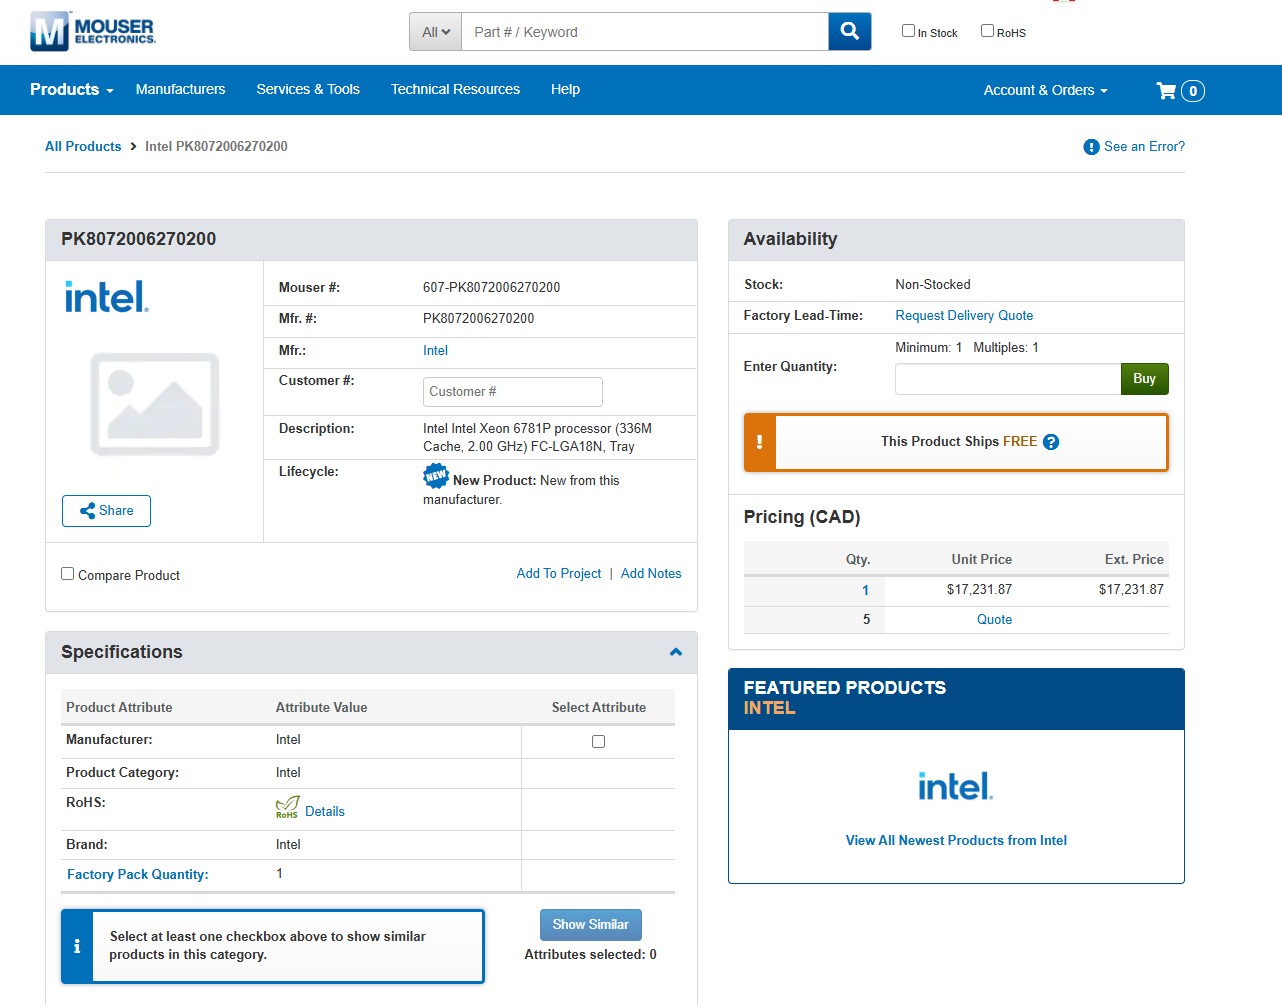Toggle the RoHS search checkbox
1282x1005 pixels.
[x=987, y=31]
